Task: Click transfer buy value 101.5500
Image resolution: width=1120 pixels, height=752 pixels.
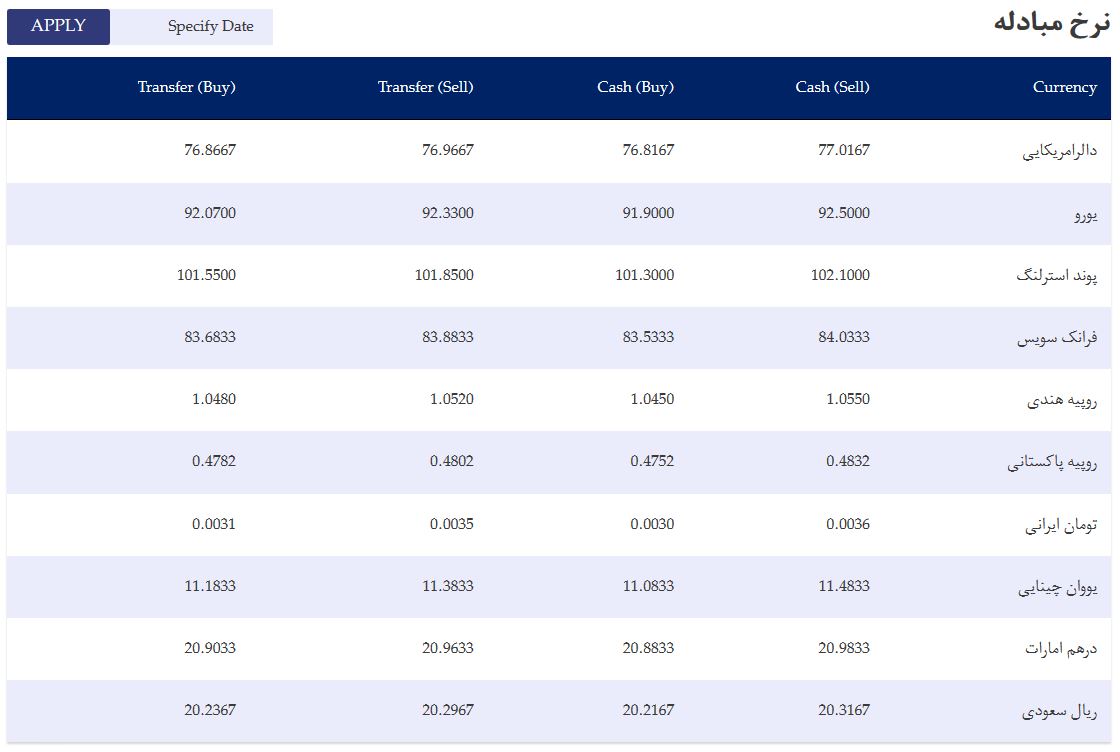Action: [206, 275]
